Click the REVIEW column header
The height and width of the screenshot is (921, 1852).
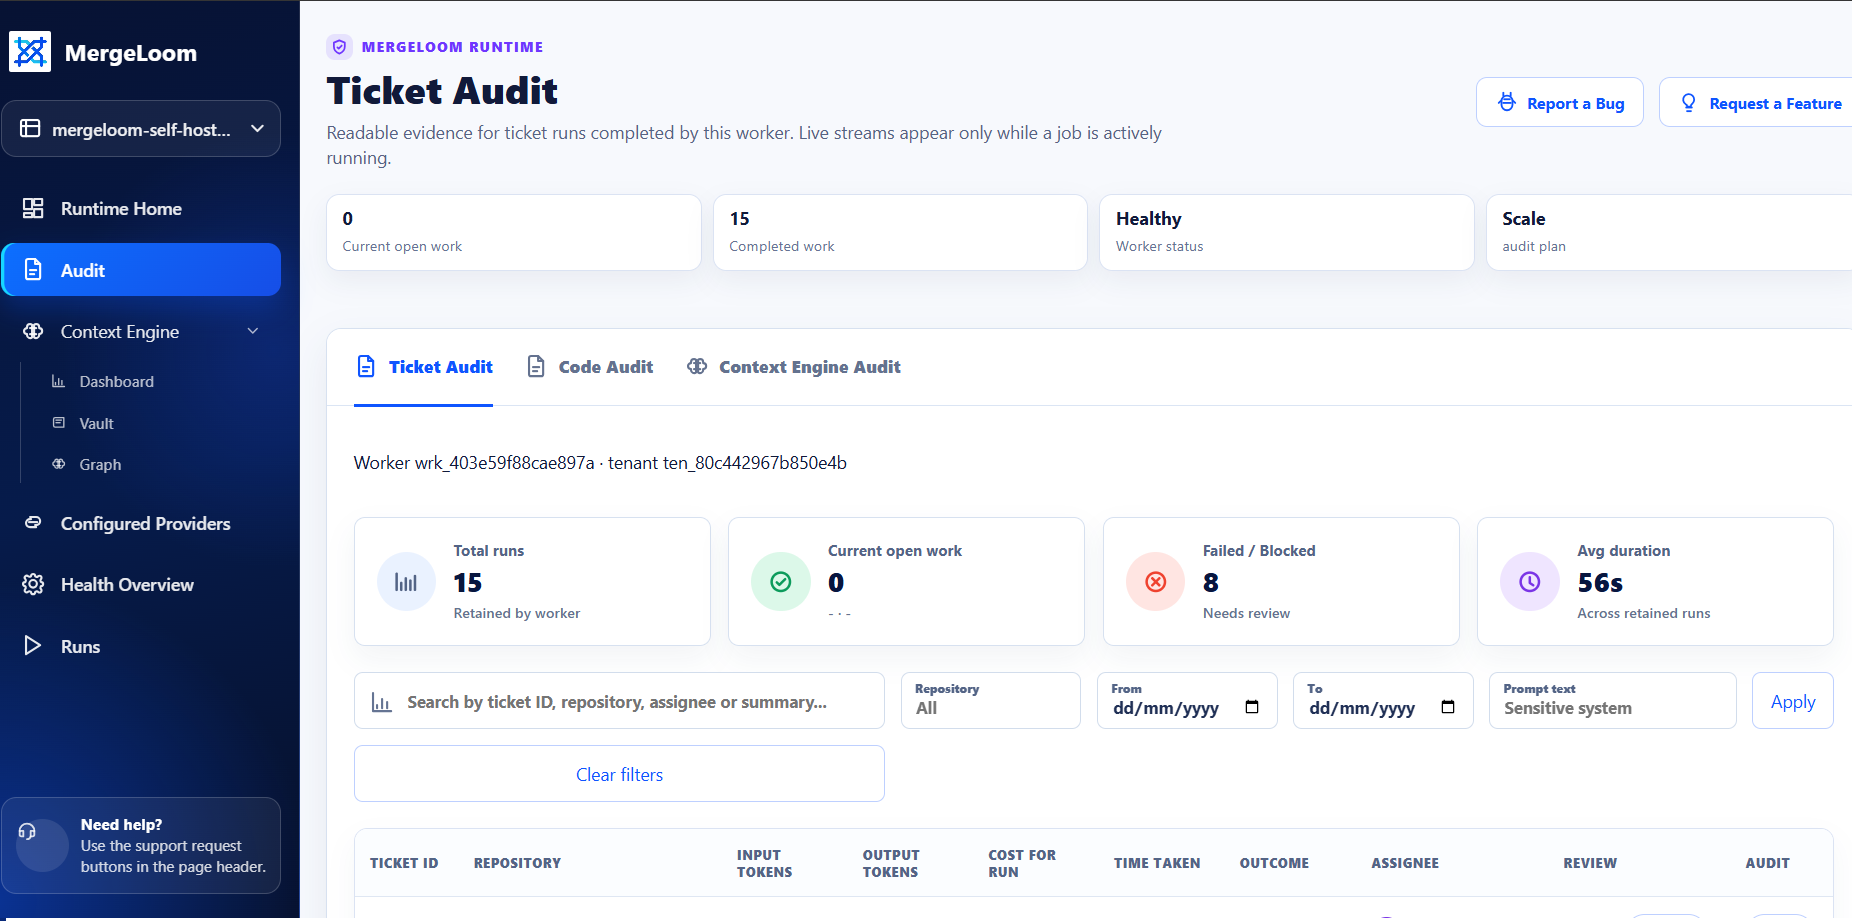(1590, 863)
